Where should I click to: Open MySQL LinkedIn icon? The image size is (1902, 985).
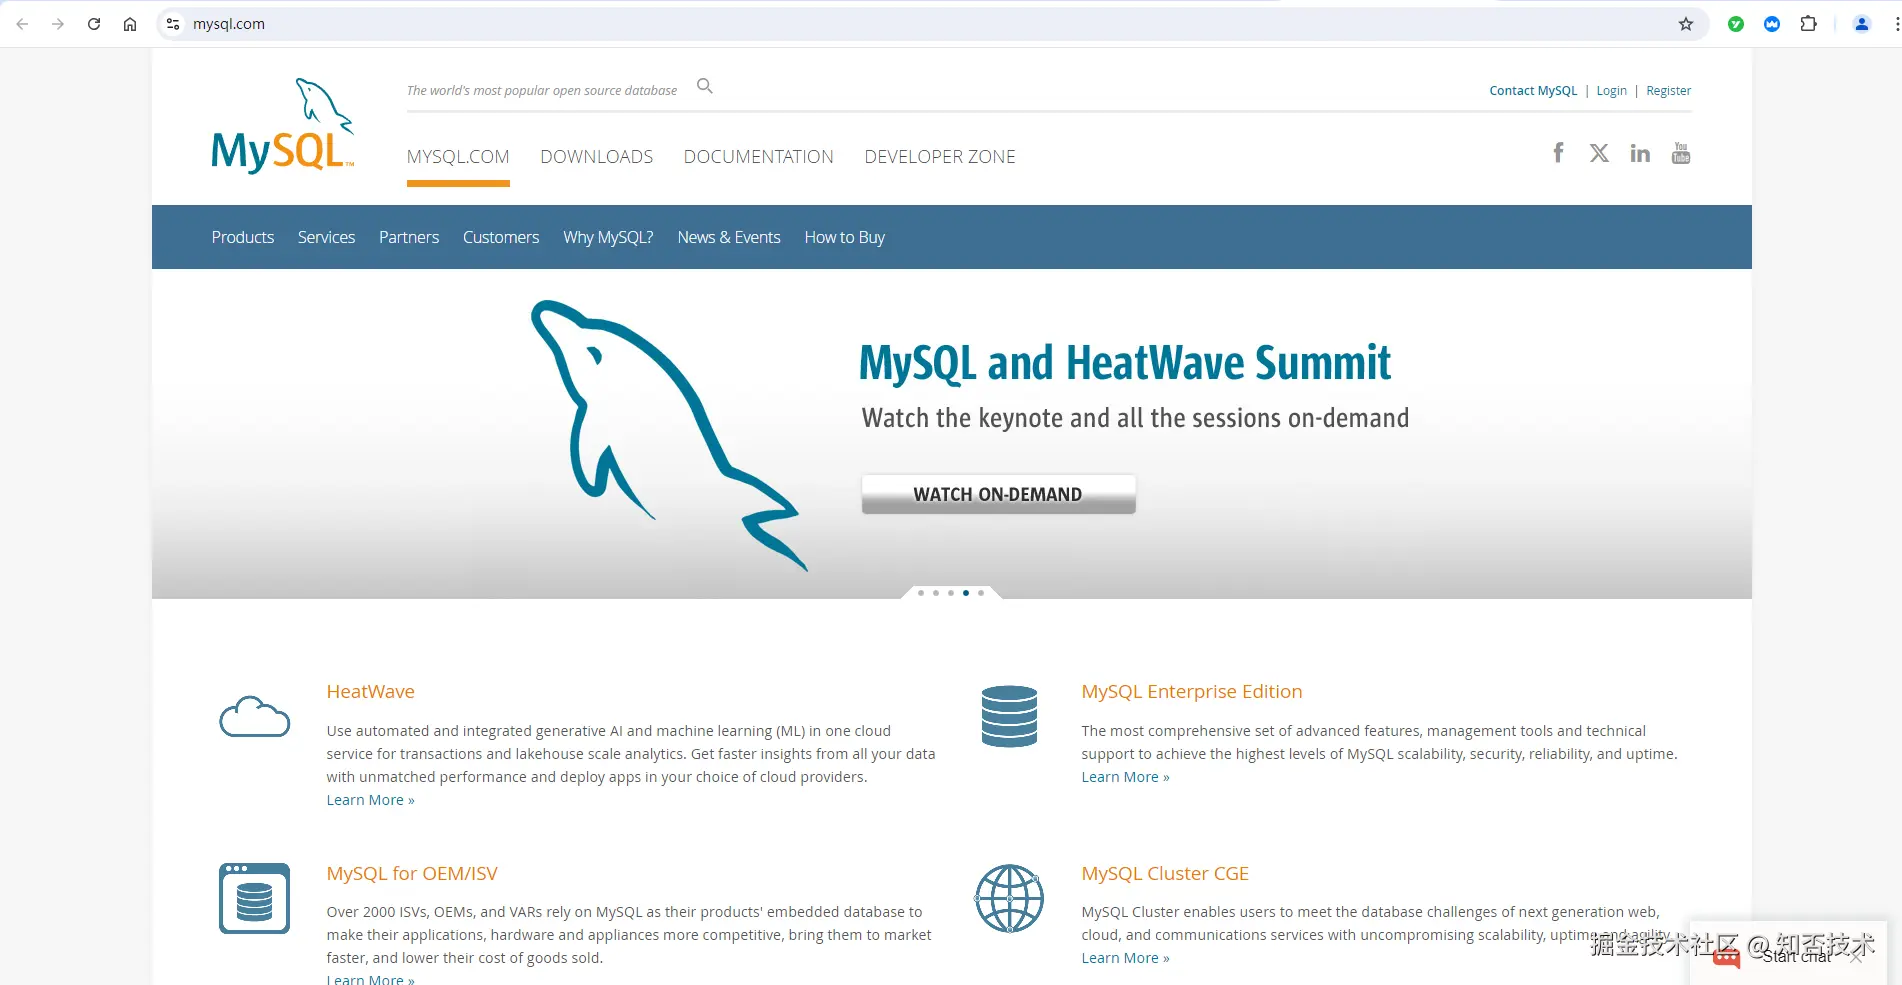coord(1640,153)
